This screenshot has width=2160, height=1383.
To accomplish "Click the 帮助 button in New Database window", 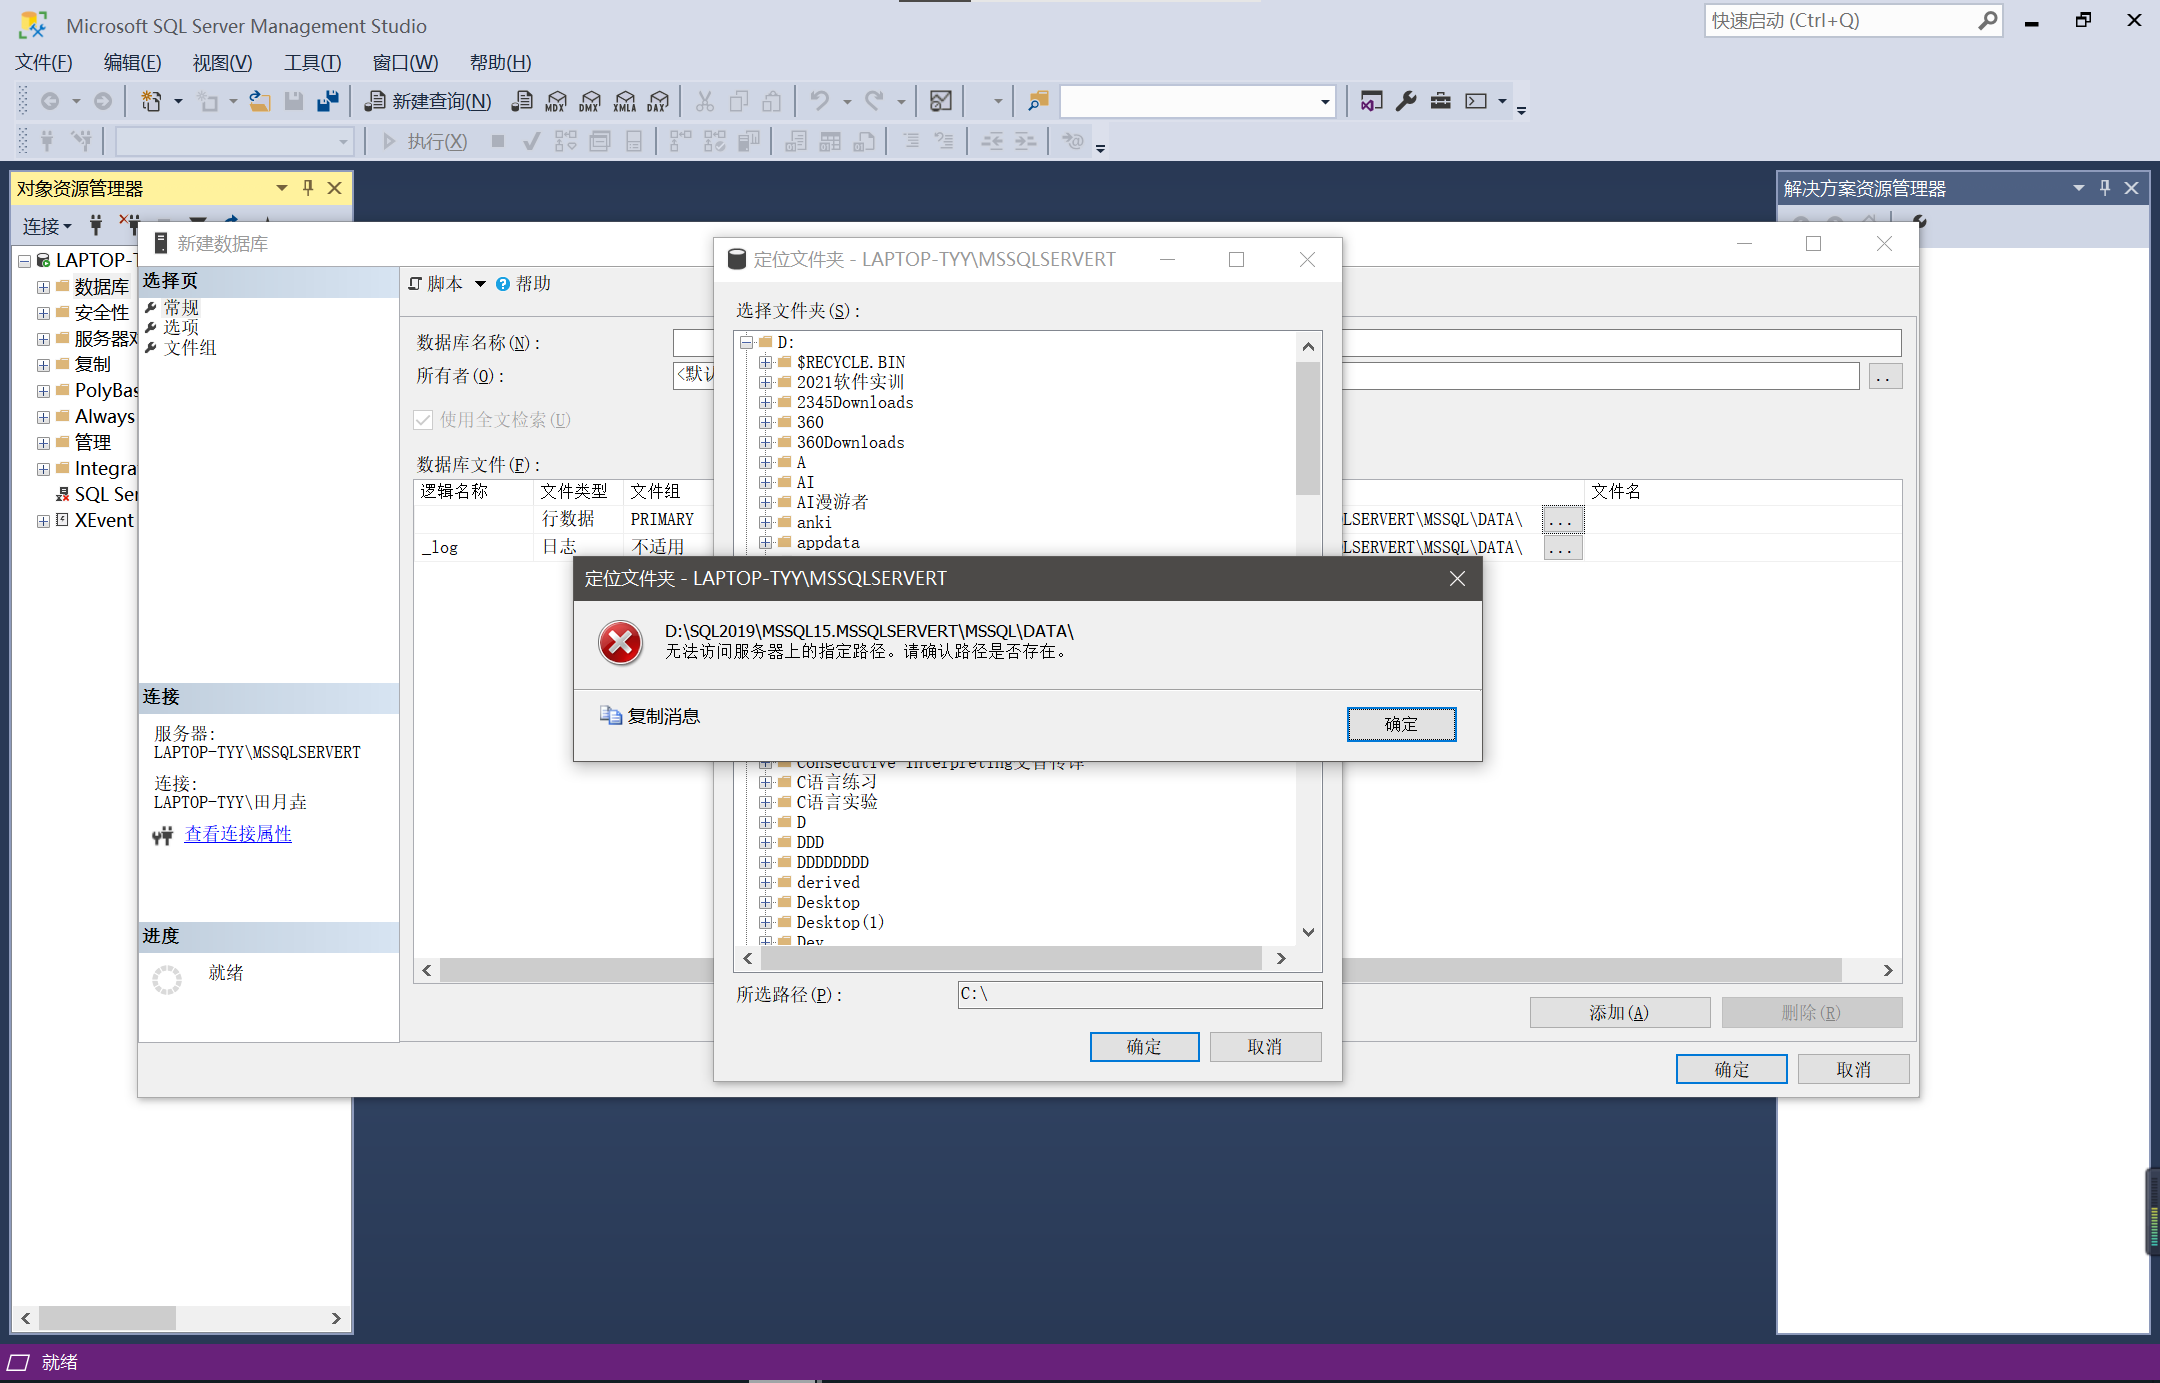I will tap(524, 284).
